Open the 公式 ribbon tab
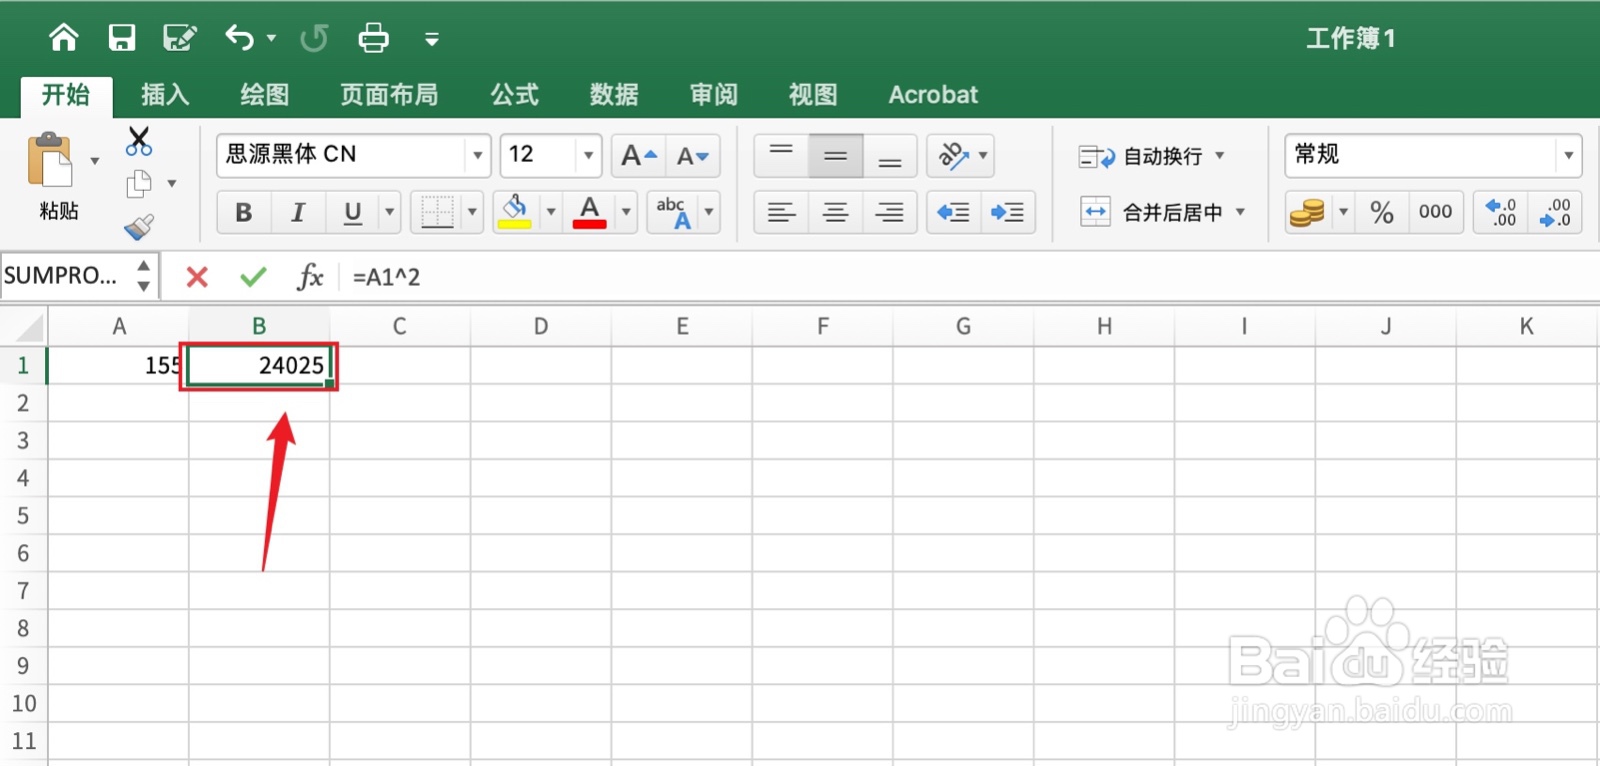Screen dimensions: 1600x766 tap(515, 95)
